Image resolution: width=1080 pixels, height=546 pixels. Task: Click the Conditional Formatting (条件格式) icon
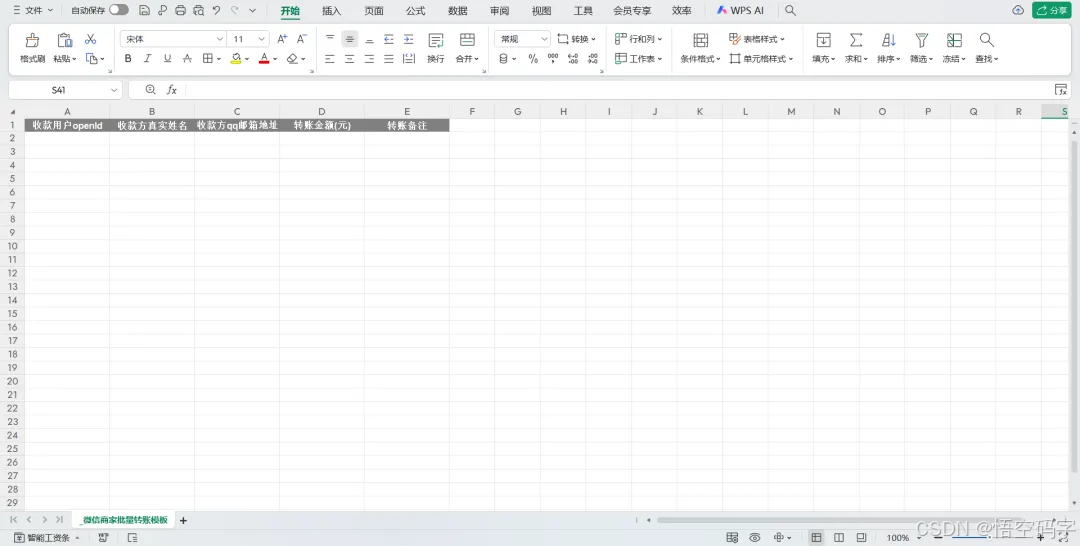700,40
